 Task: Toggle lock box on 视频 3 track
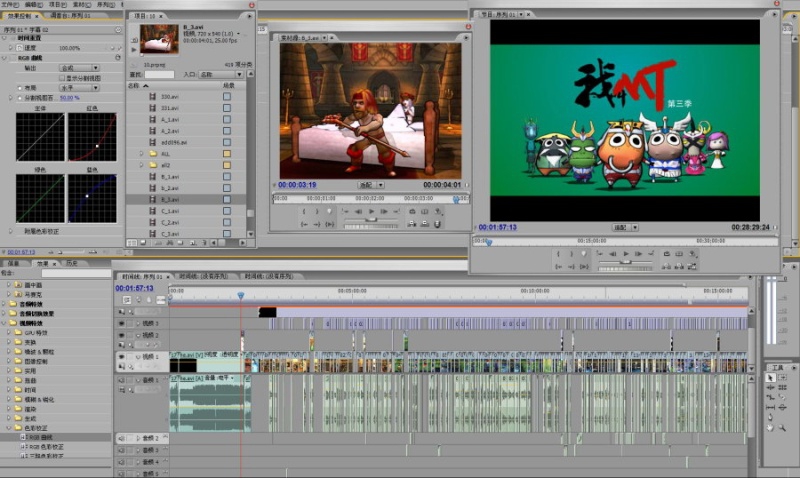click(130, 323)
